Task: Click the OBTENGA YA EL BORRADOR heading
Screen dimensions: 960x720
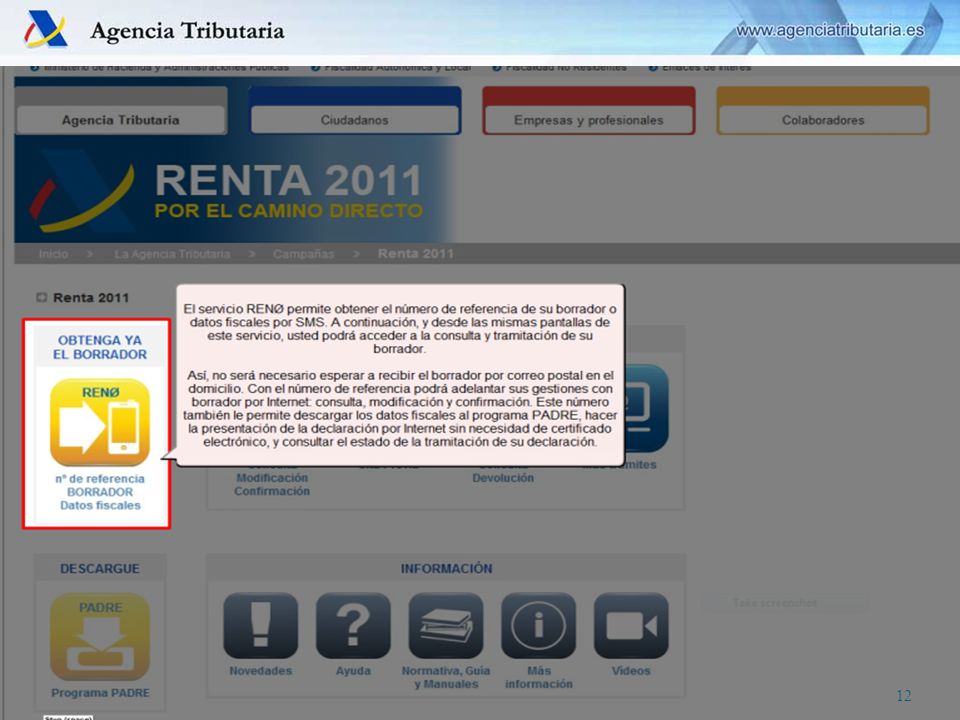Action: 100,347
